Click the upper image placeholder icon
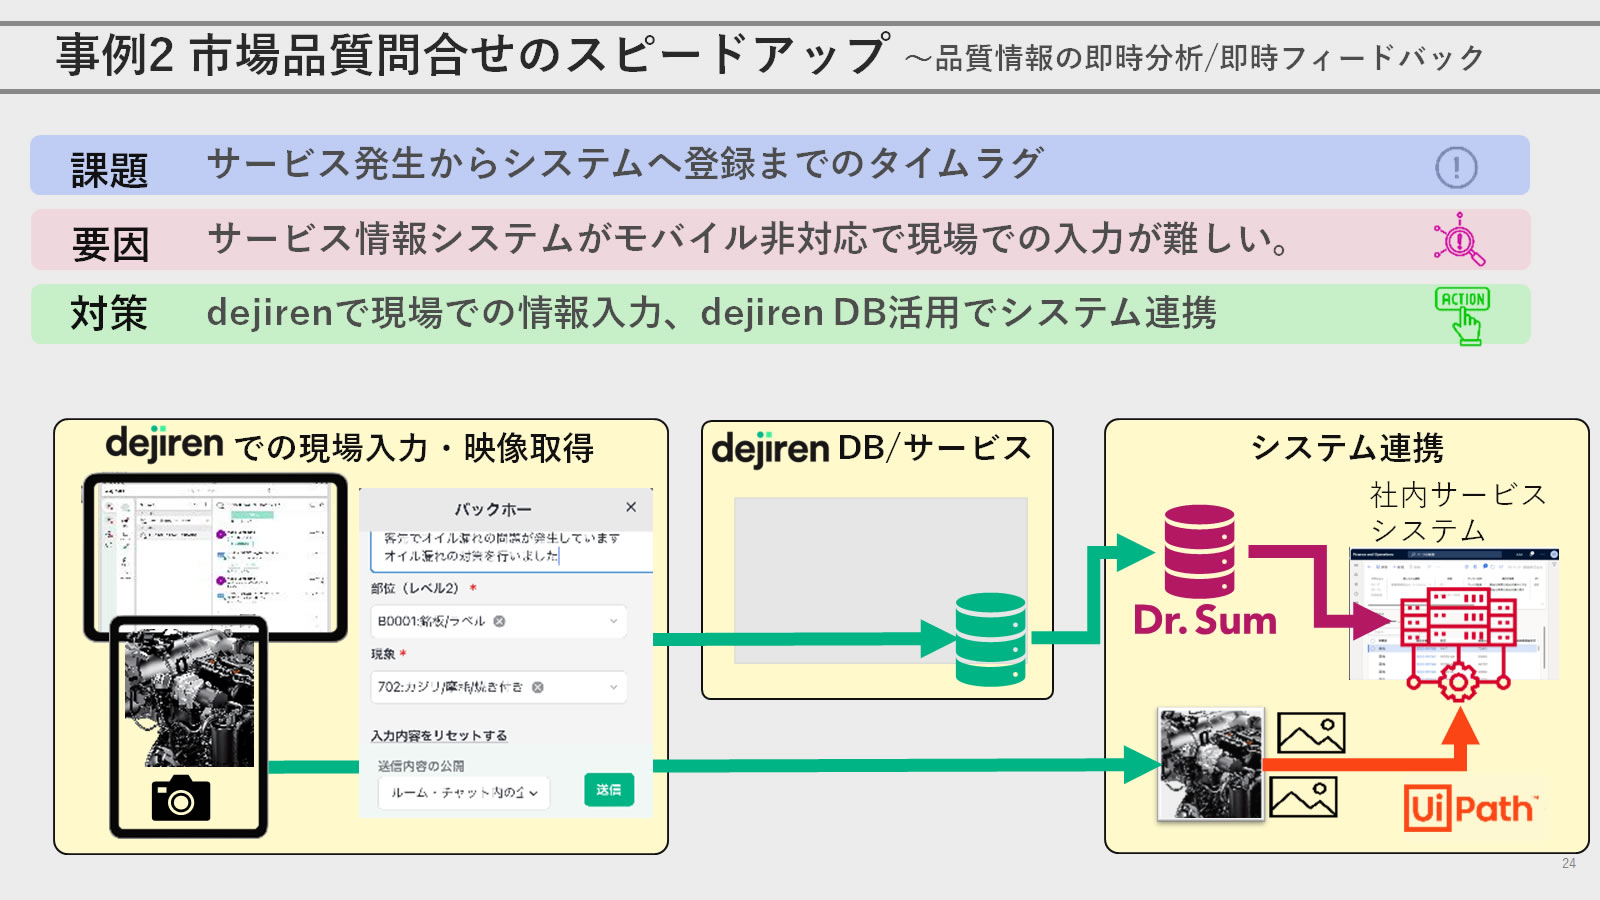Screen dimensions: 1600x900 pyautogui.click(x=1311, y=733)
